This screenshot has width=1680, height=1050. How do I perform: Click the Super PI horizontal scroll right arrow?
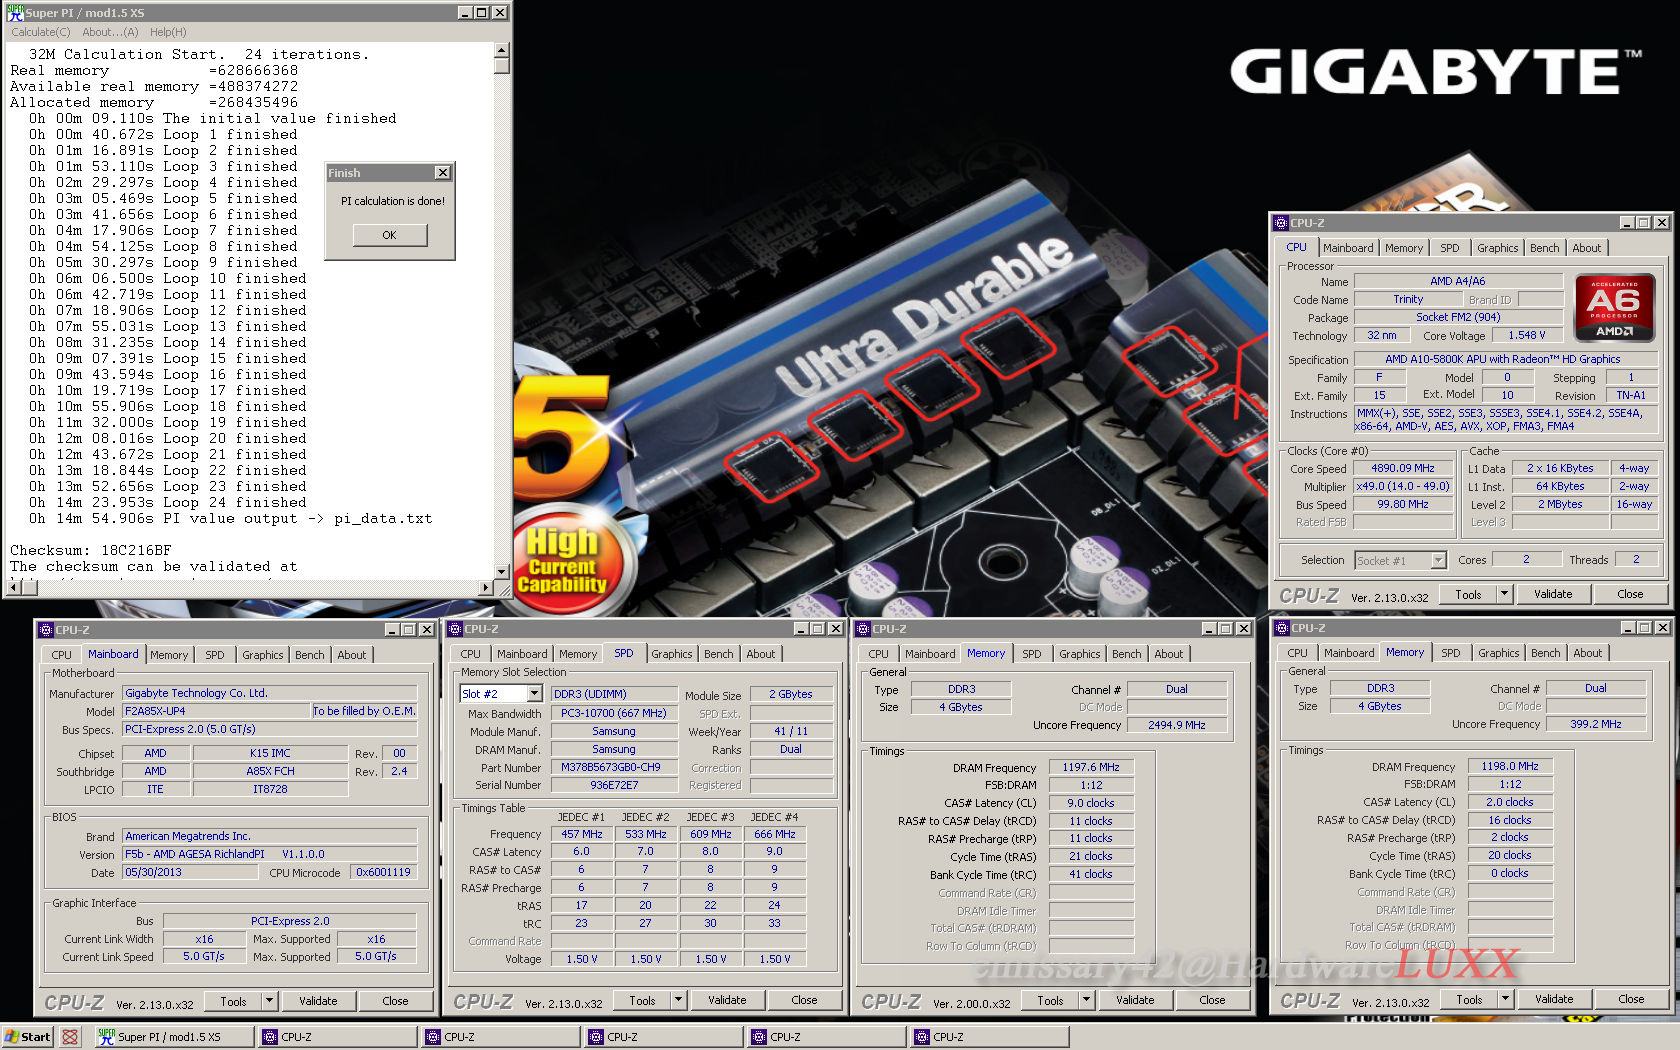pos(487,587)
